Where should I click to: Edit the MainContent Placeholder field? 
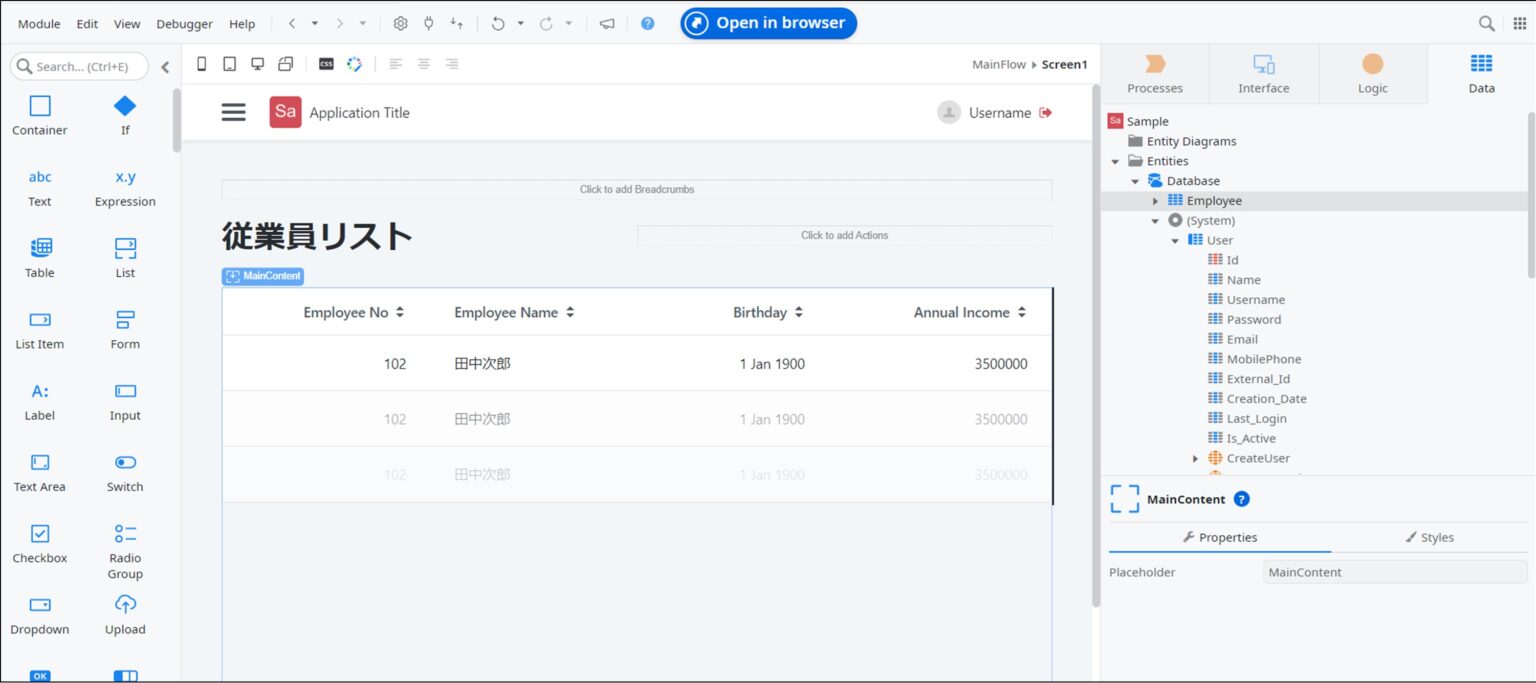pyautogui.click(x=1394, y=571)
